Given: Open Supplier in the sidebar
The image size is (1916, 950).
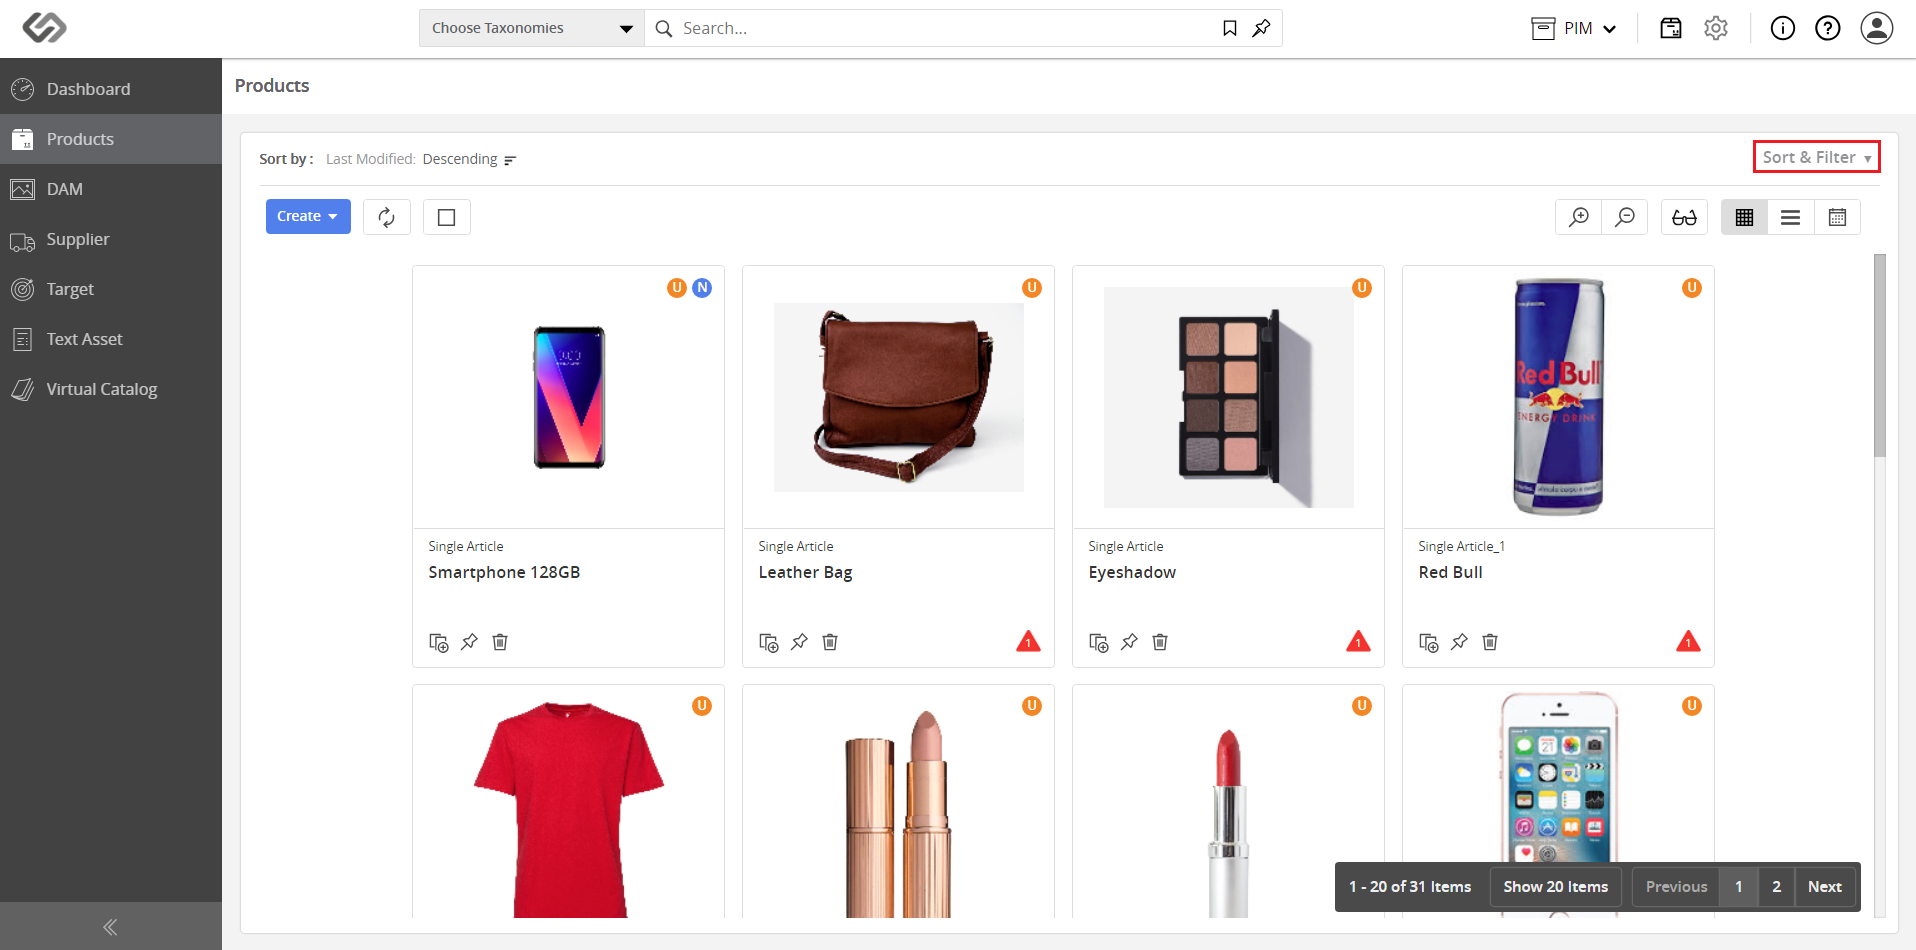Looking at the screenshot, I should point(111,239).
